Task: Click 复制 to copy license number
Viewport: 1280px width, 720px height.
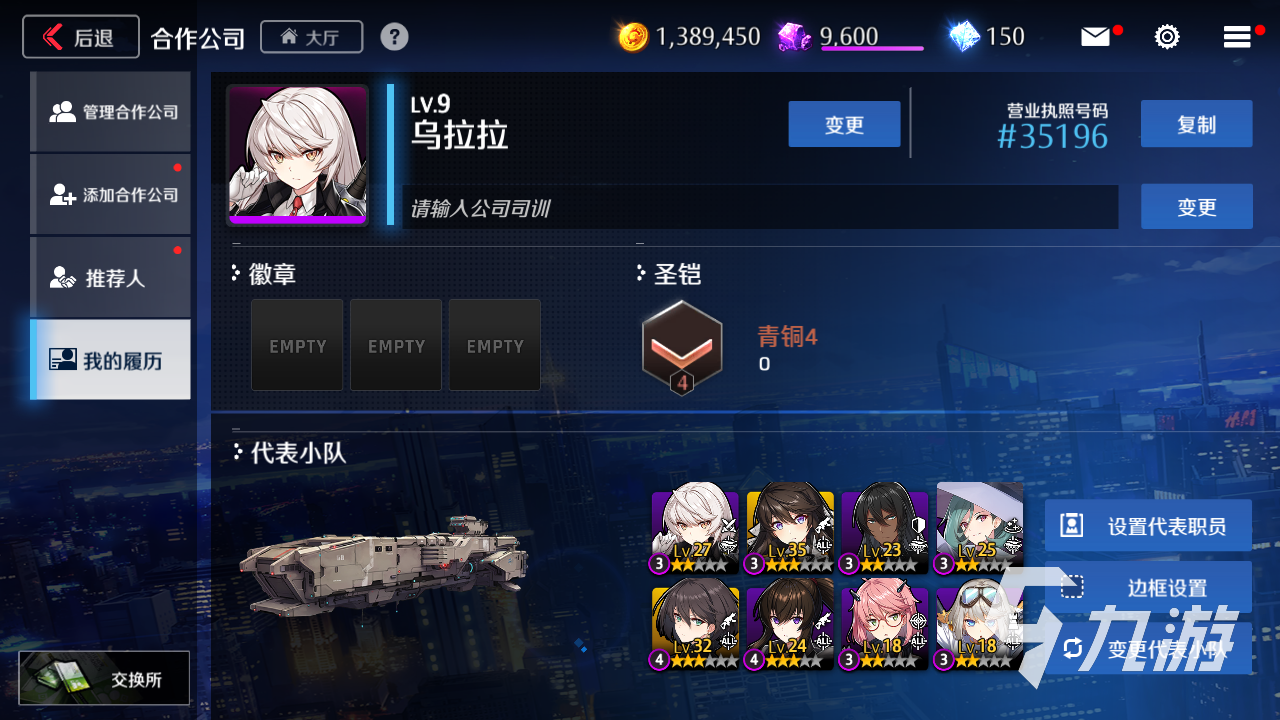Action: click(x=1196, y=124)
